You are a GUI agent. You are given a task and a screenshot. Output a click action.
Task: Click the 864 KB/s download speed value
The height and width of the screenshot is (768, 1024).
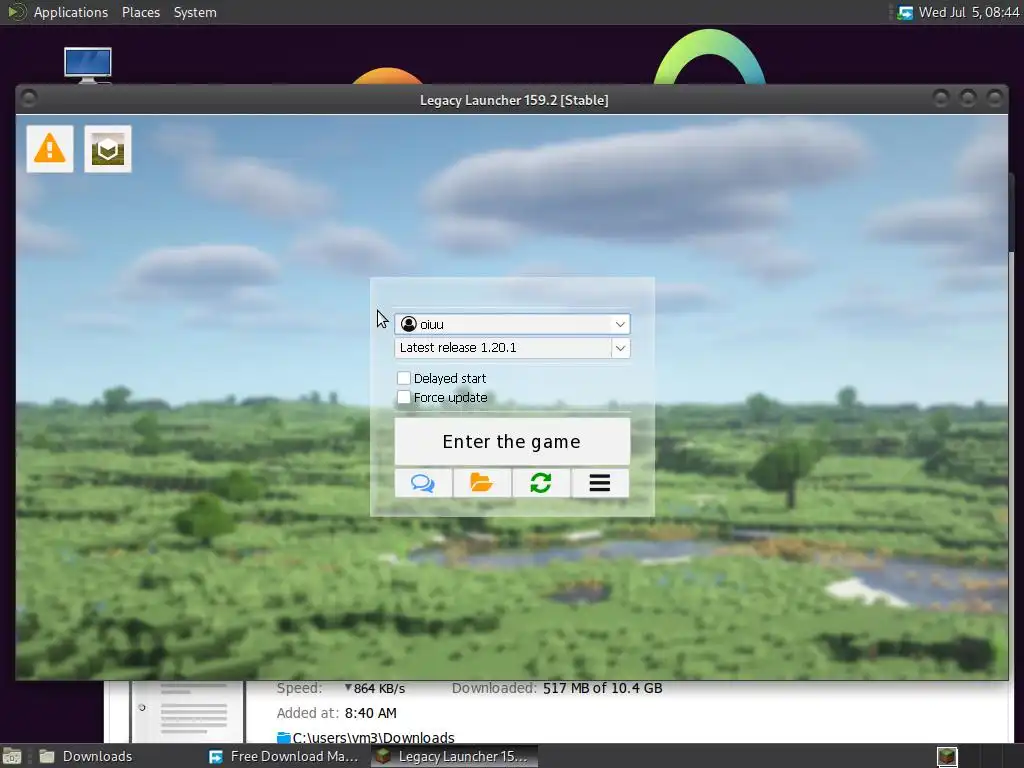(379, 688)
